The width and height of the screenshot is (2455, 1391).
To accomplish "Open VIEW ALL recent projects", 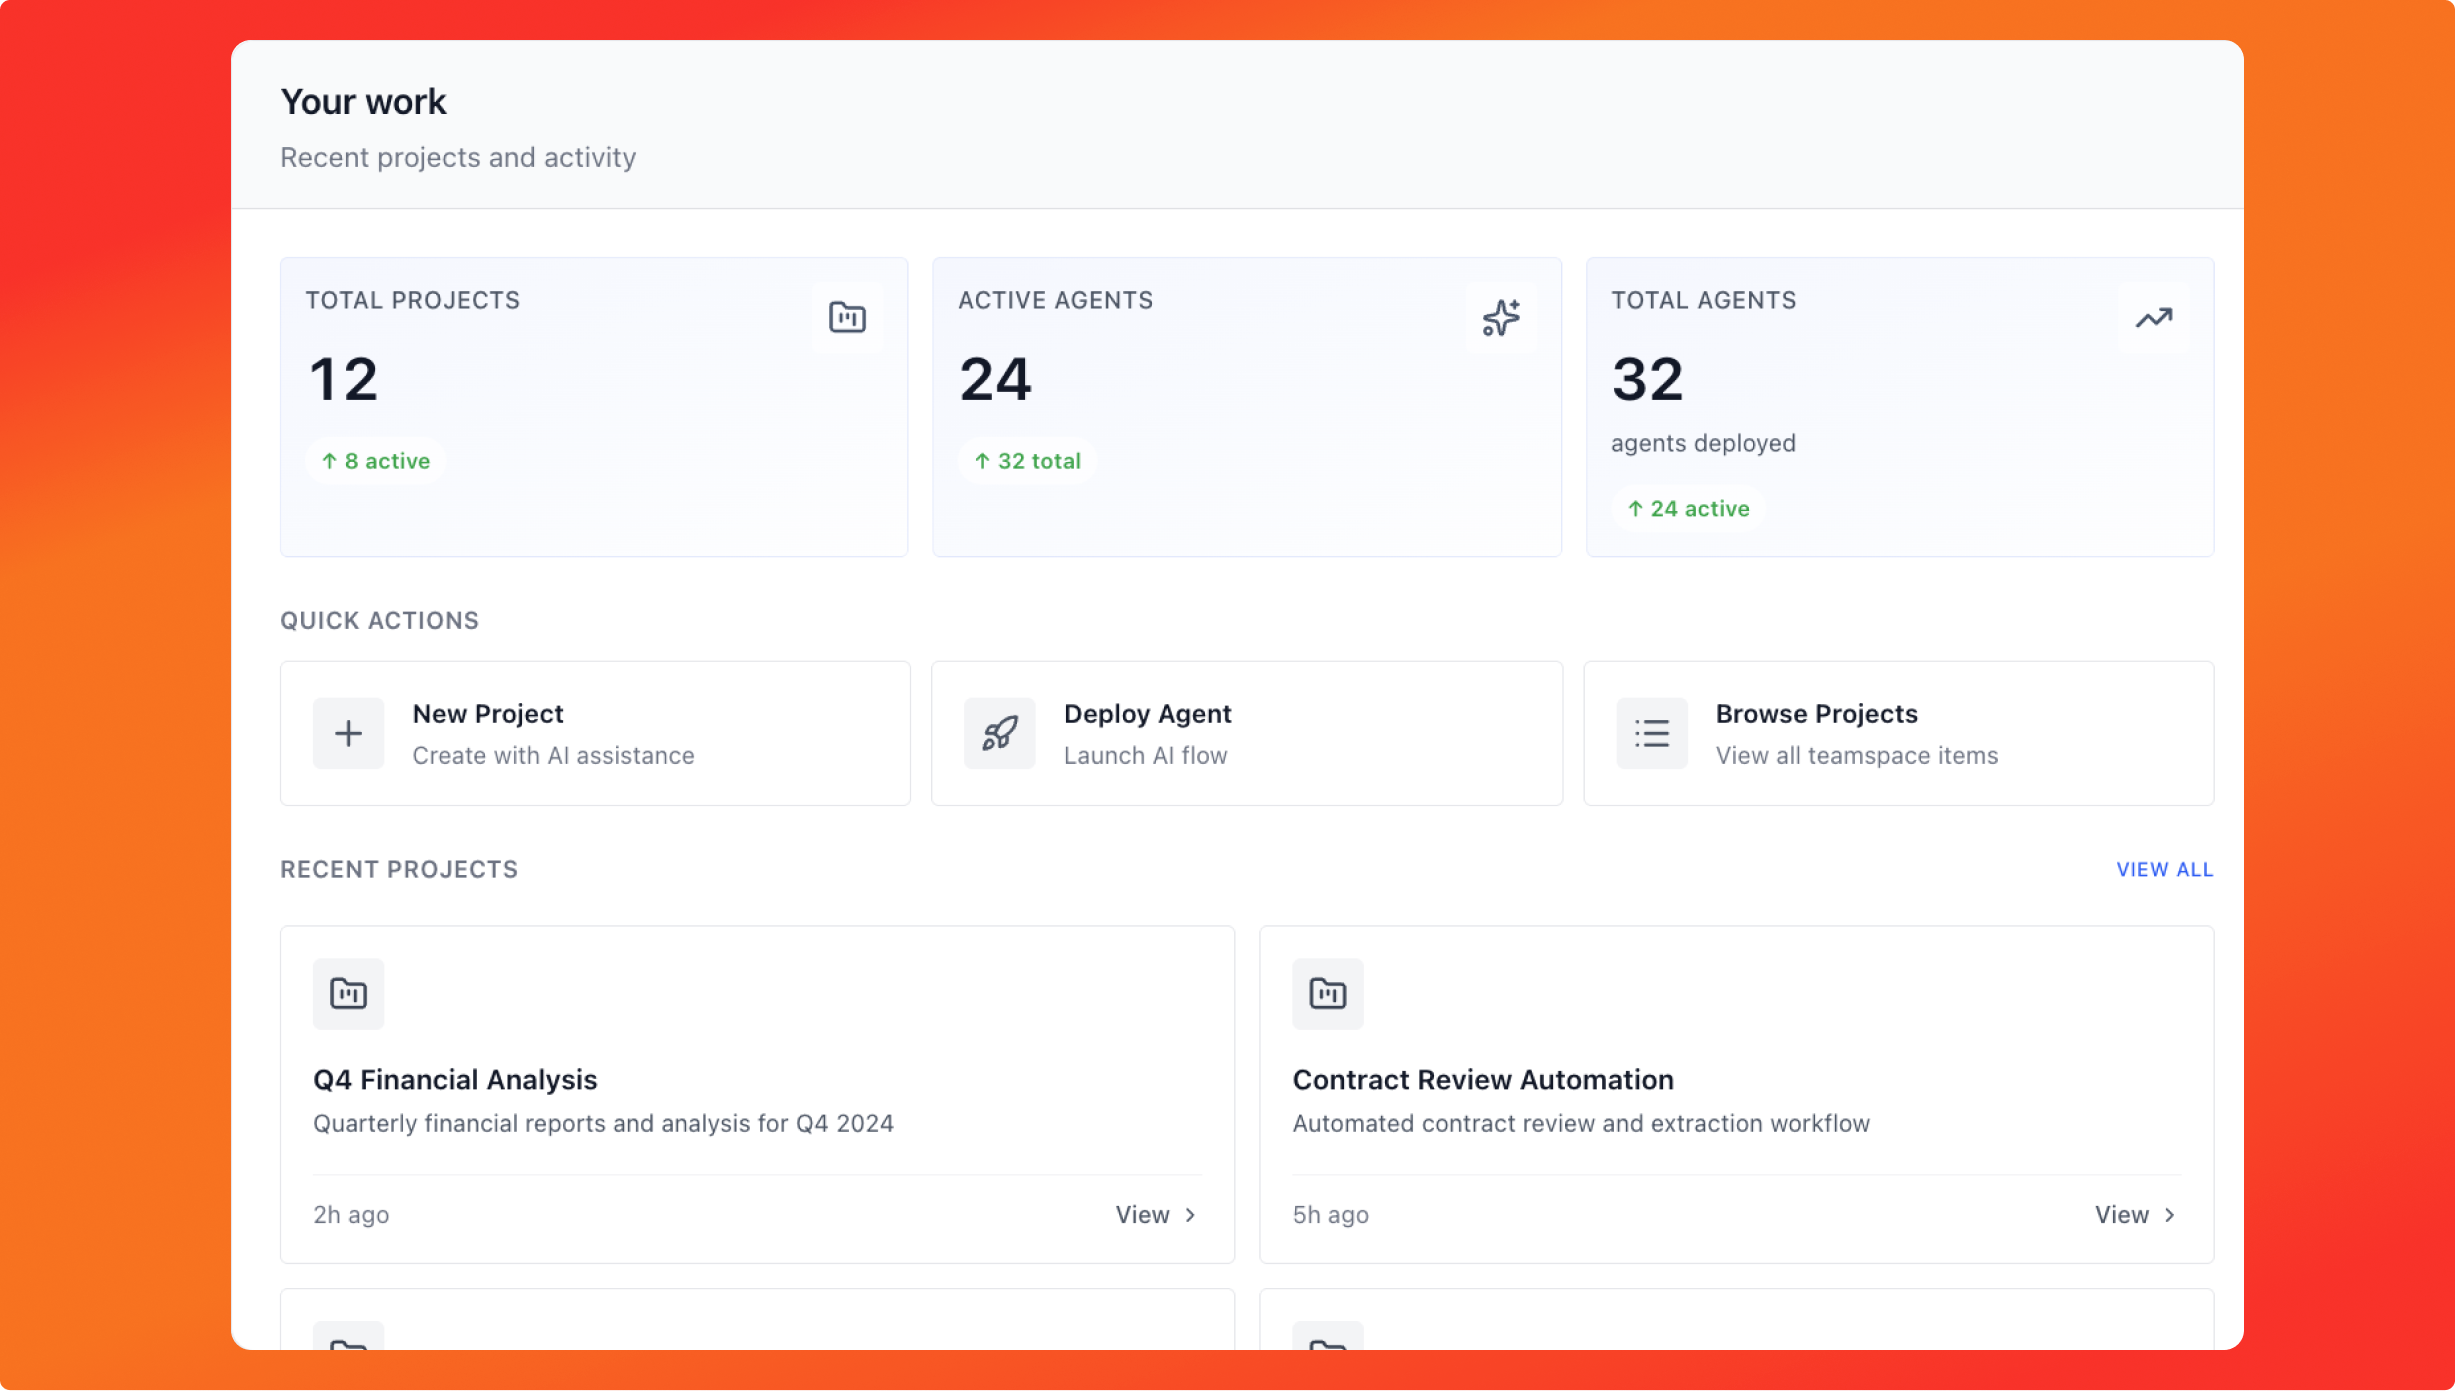I will click(x=2164, y=869).
